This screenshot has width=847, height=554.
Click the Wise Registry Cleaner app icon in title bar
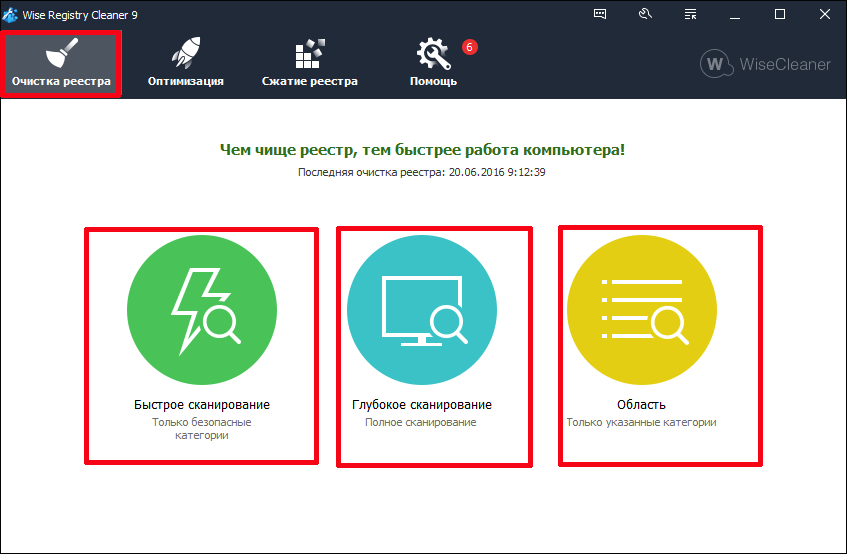(x=11, y=14)
